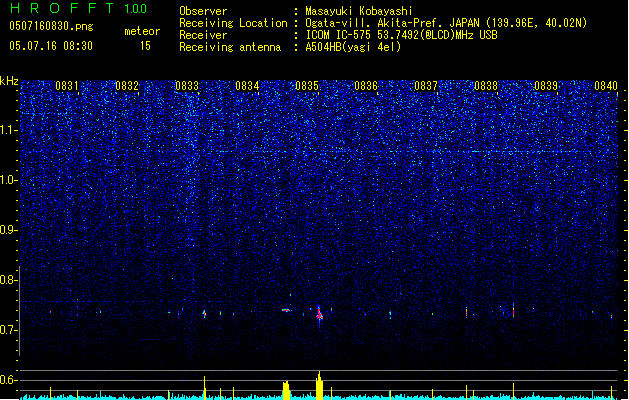Select the filename 0507160830.png
The height and width of the screenshot is (400, 629).
[x=51, y=27]
